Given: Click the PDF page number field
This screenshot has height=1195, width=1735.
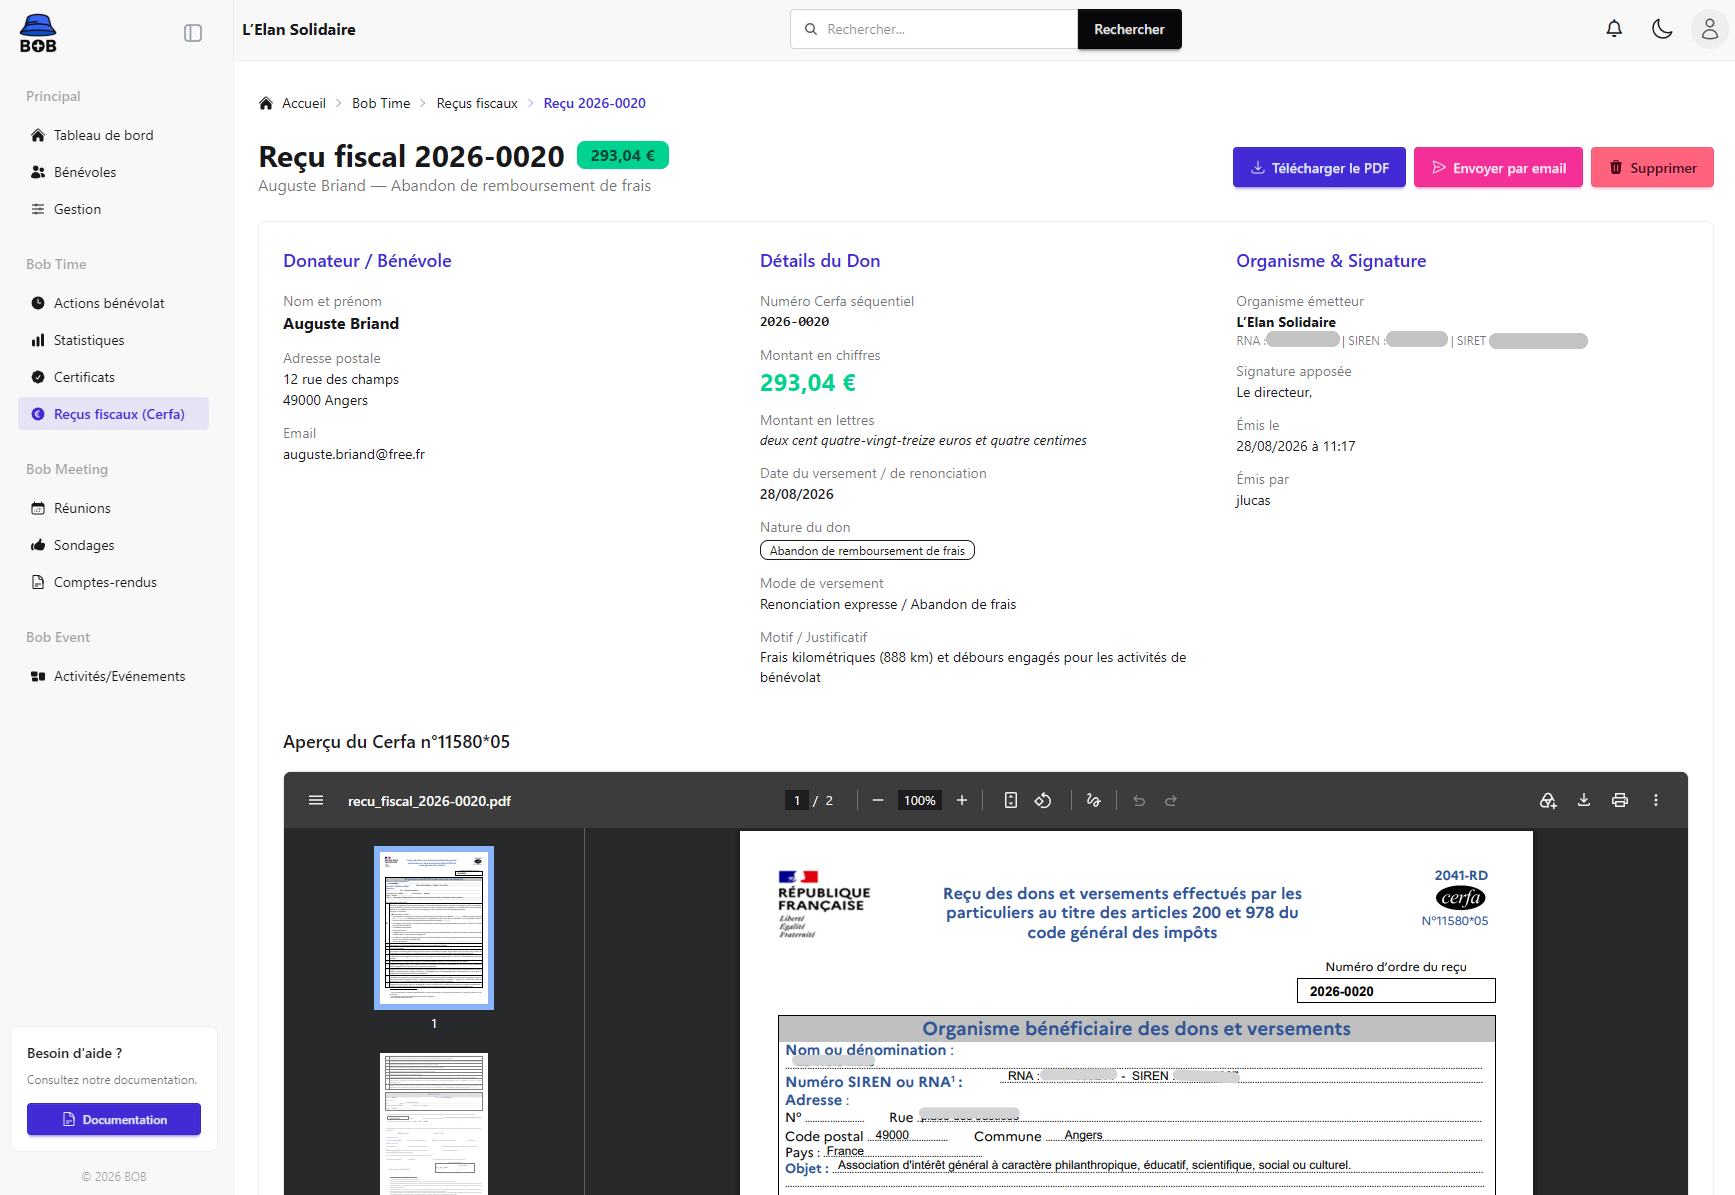Looking at the screenshot, I should point(797,800).
